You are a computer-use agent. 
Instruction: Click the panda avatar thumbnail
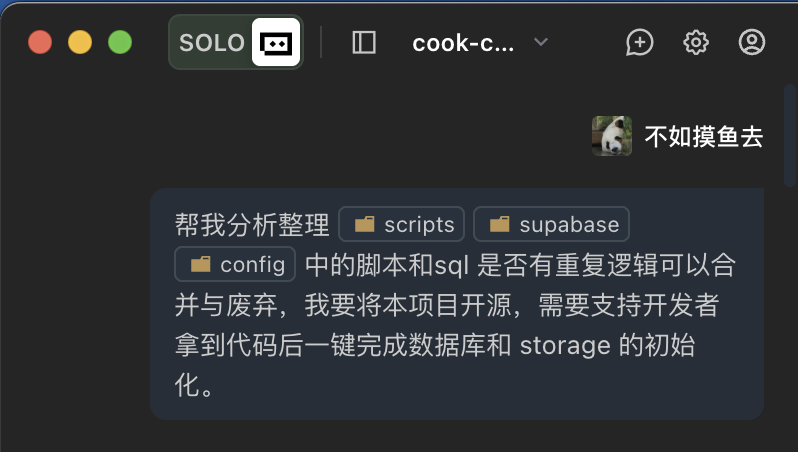point(612,136)
